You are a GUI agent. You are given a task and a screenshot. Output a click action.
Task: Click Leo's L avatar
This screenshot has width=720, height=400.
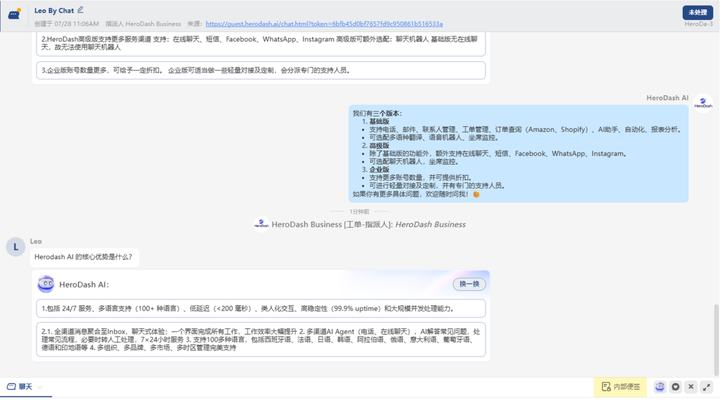16,247
